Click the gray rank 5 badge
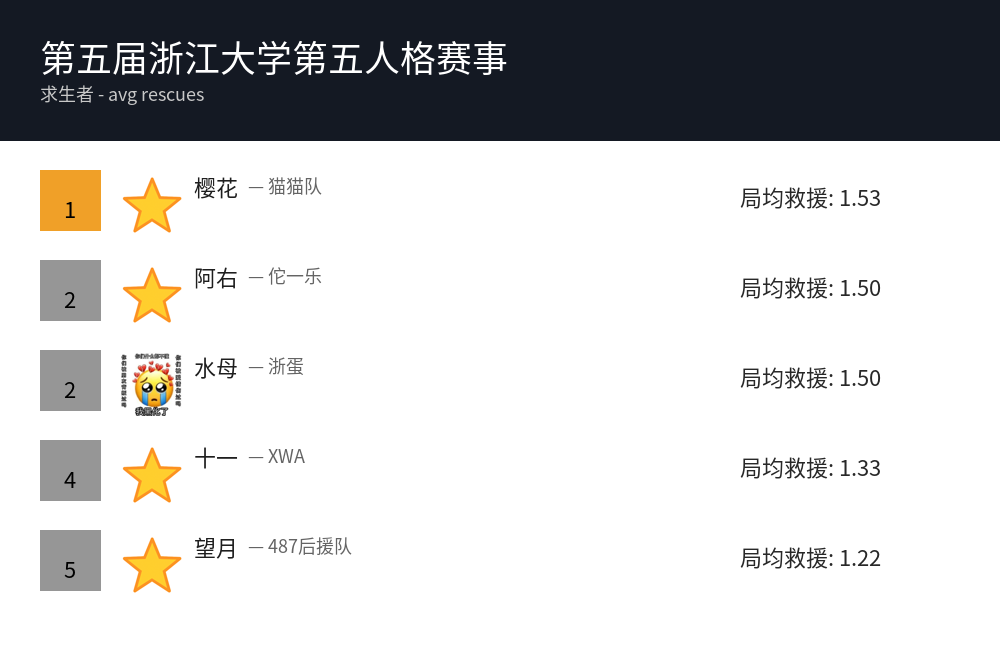 70,560
